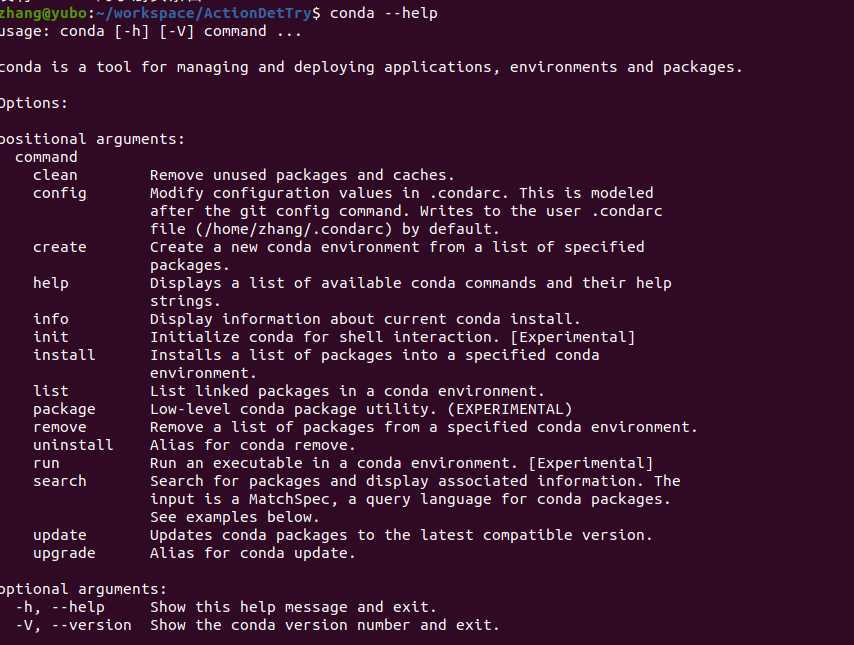Click the 'help' command in the list
The image size is (854, 645).
click(x=51, y=283)
